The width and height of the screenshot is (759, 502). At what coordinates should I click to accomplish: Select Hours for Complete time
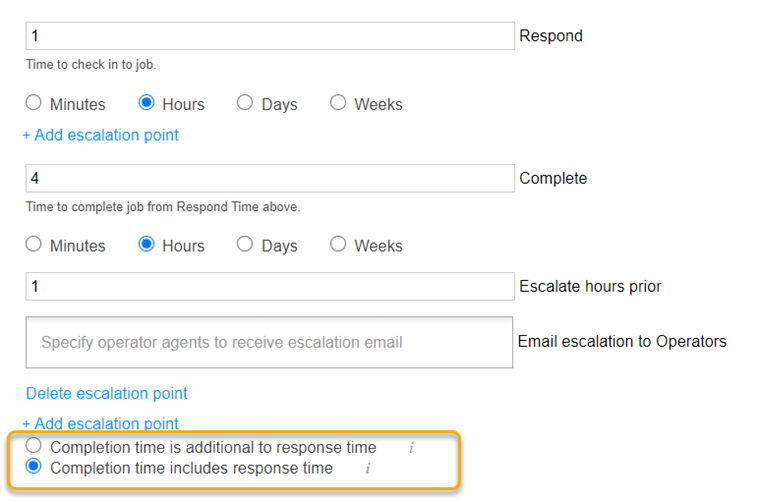(x=147, y=245)
